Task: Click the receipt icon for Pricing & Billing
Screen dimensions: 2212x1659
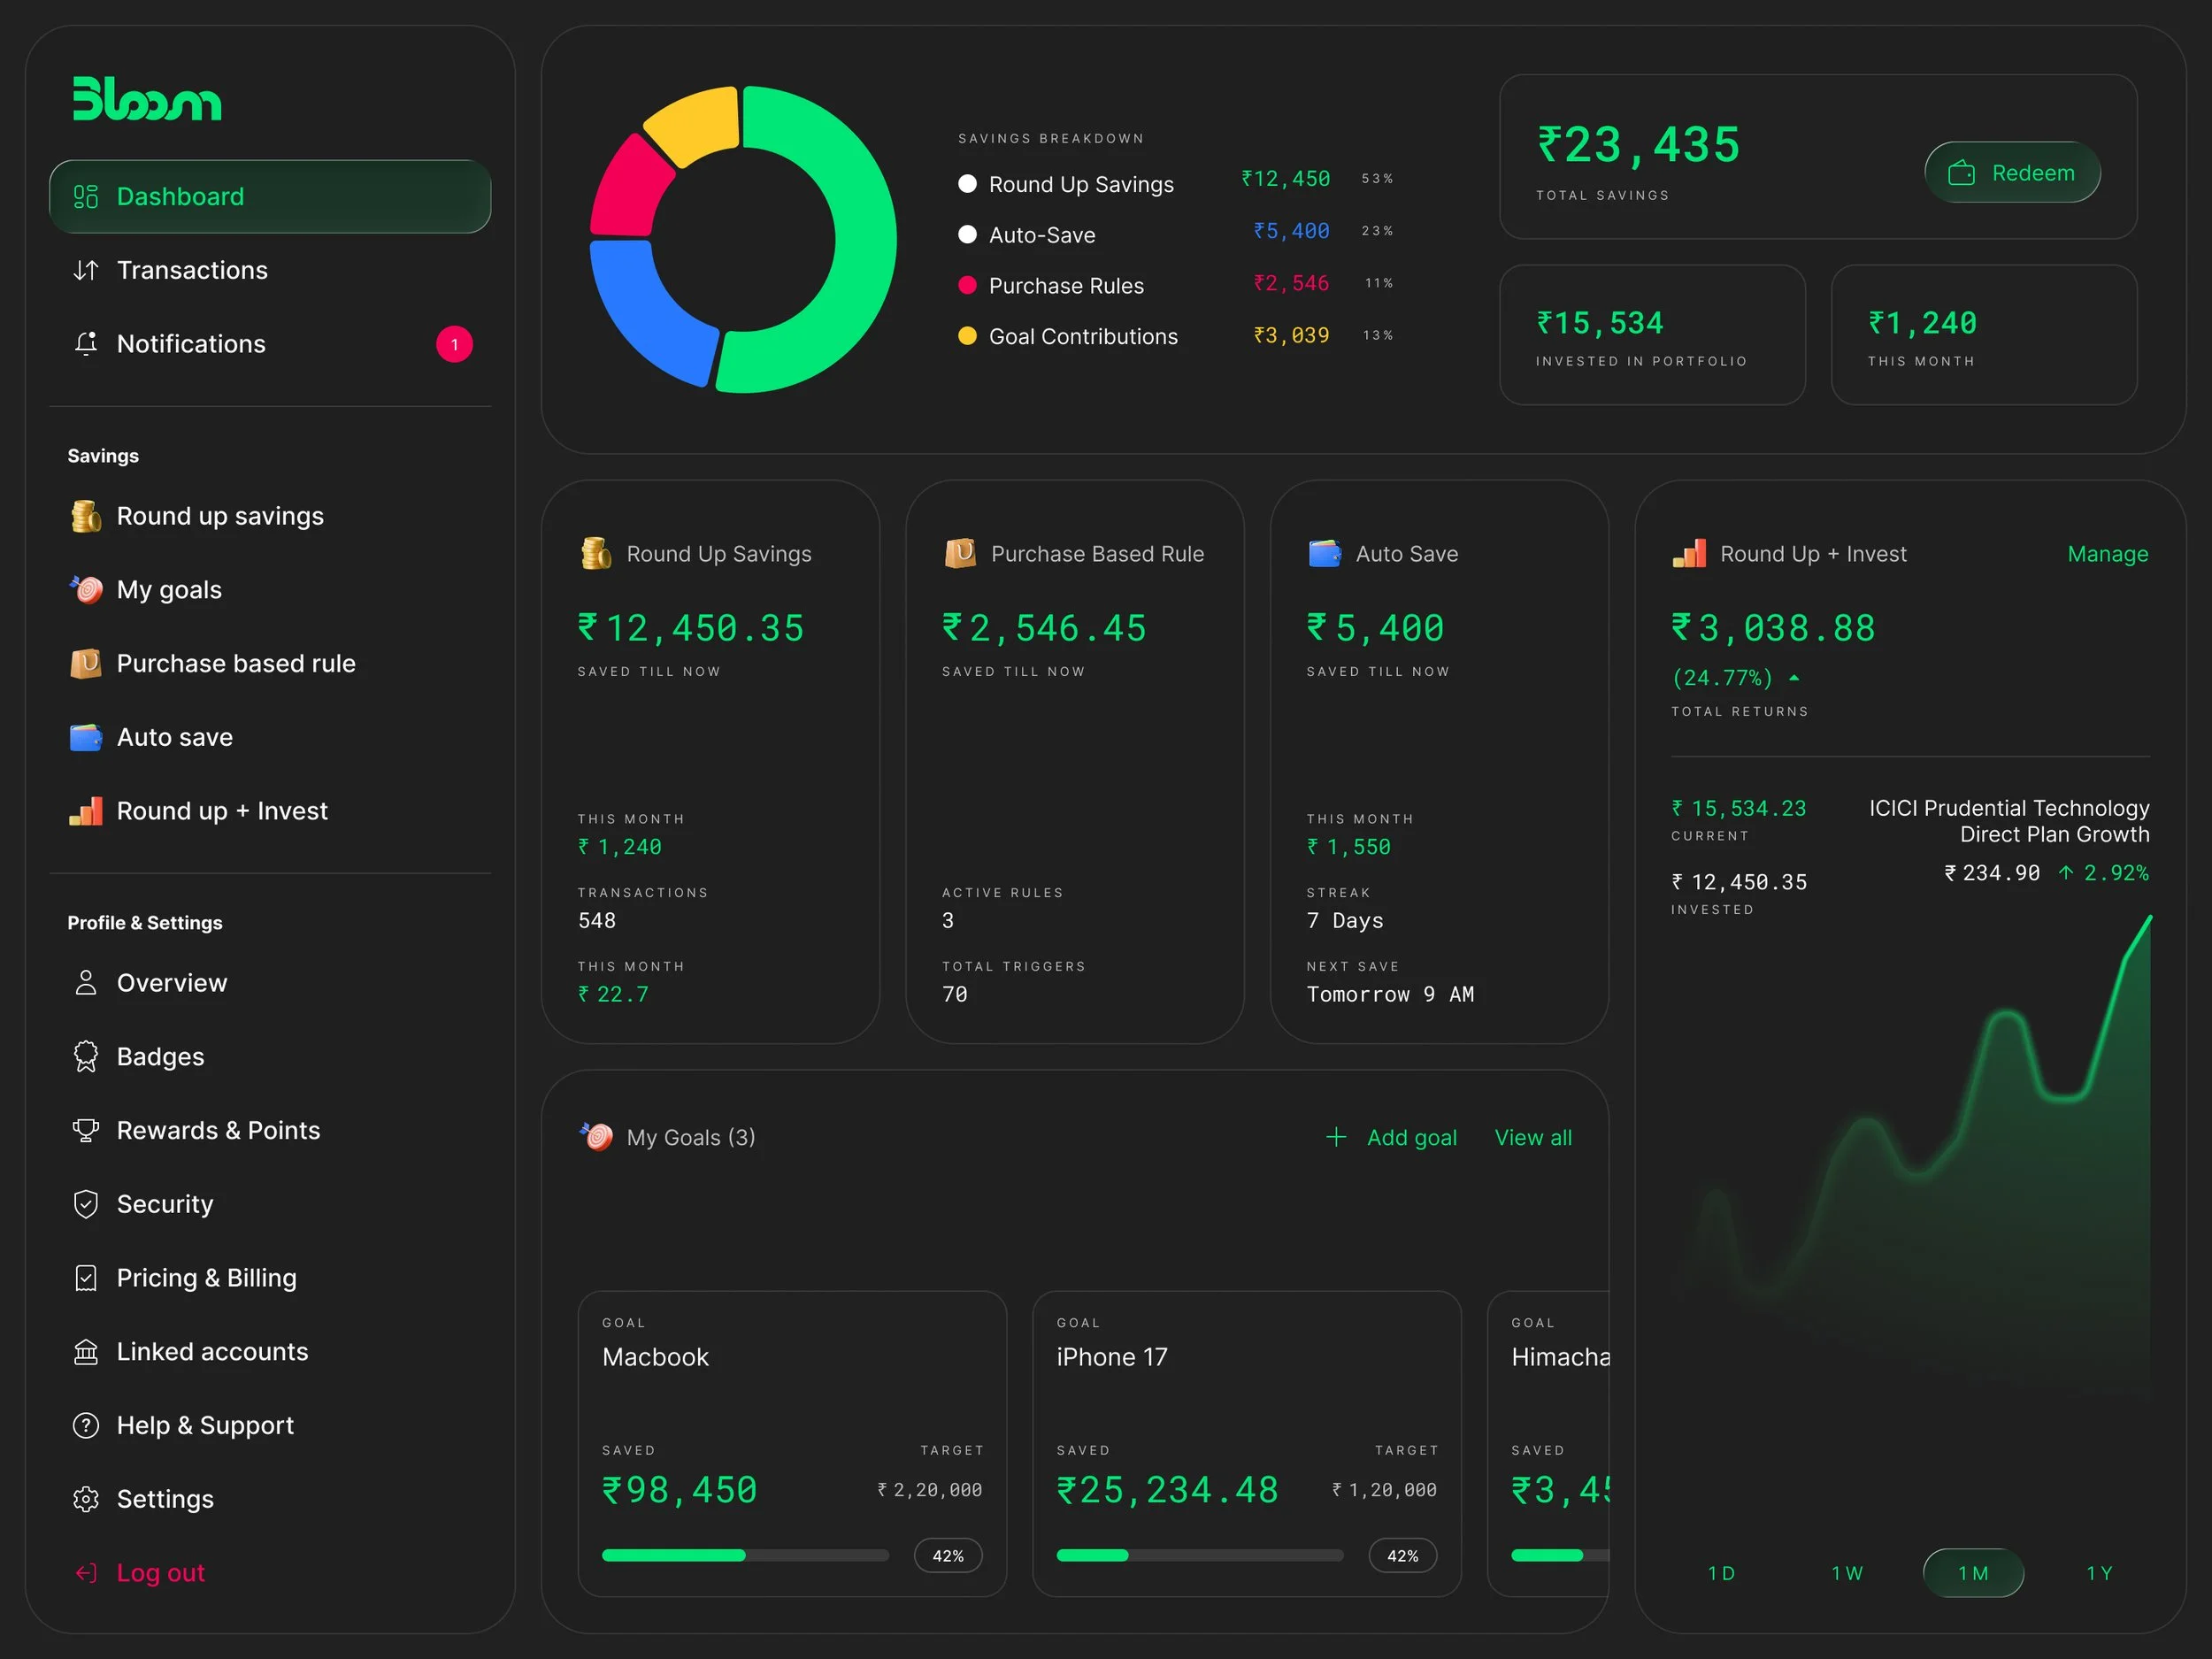Action: coord(86,1278)
